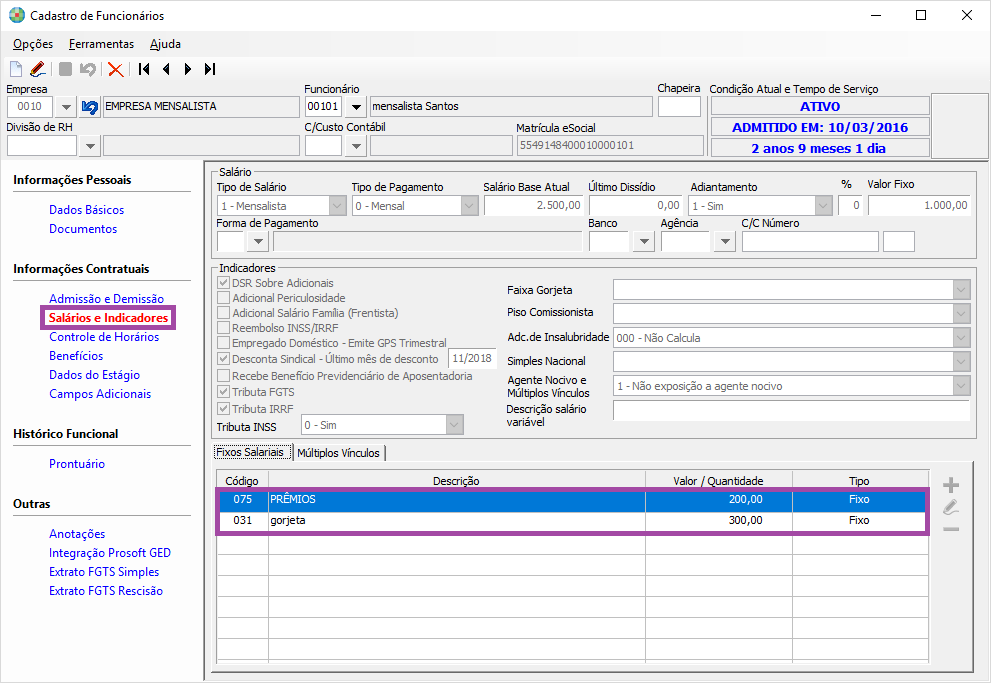The image size is (991, 683).
Task: Open the Tipo de Pagamento dropdown
Action: tap(470, 206)
